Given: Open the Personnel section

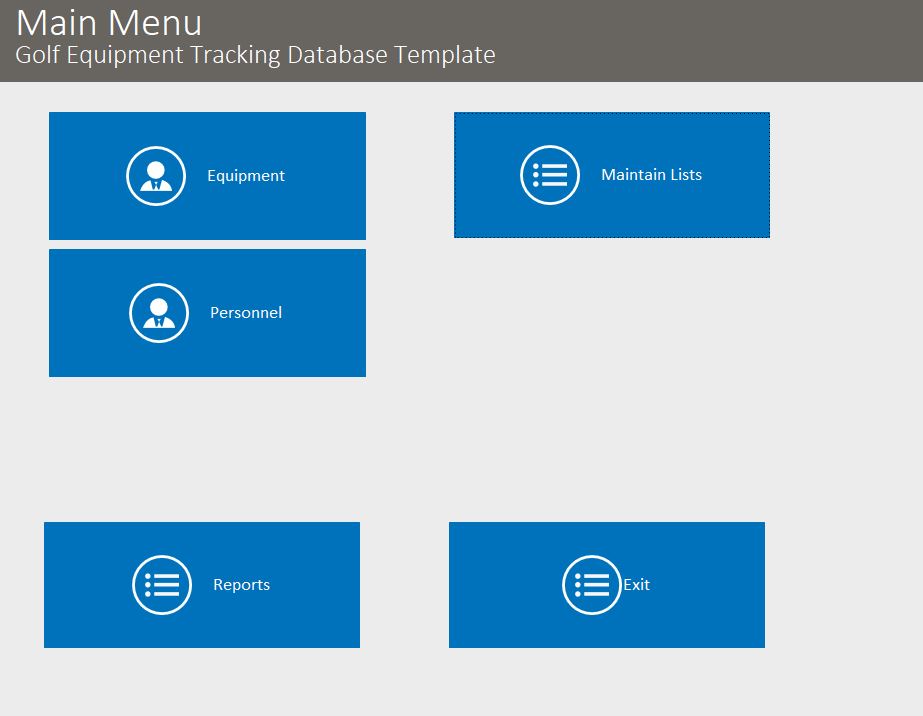Looking at the screenshot, I should click(207, 313).
